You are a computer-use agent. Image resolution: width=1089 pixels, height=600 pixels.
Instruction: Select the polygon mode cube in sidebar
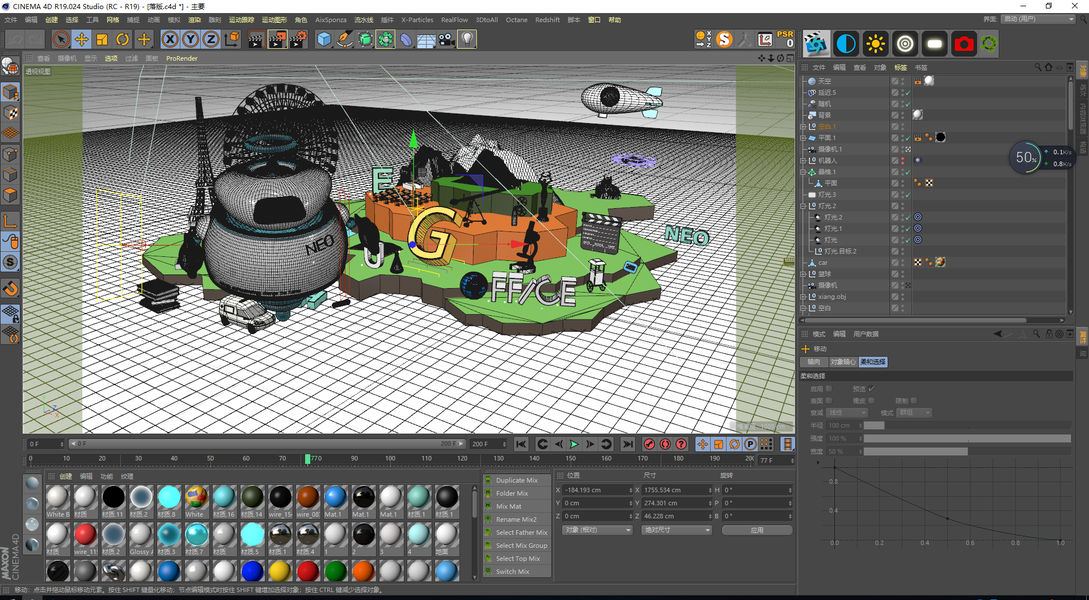(x=10, y=194)
